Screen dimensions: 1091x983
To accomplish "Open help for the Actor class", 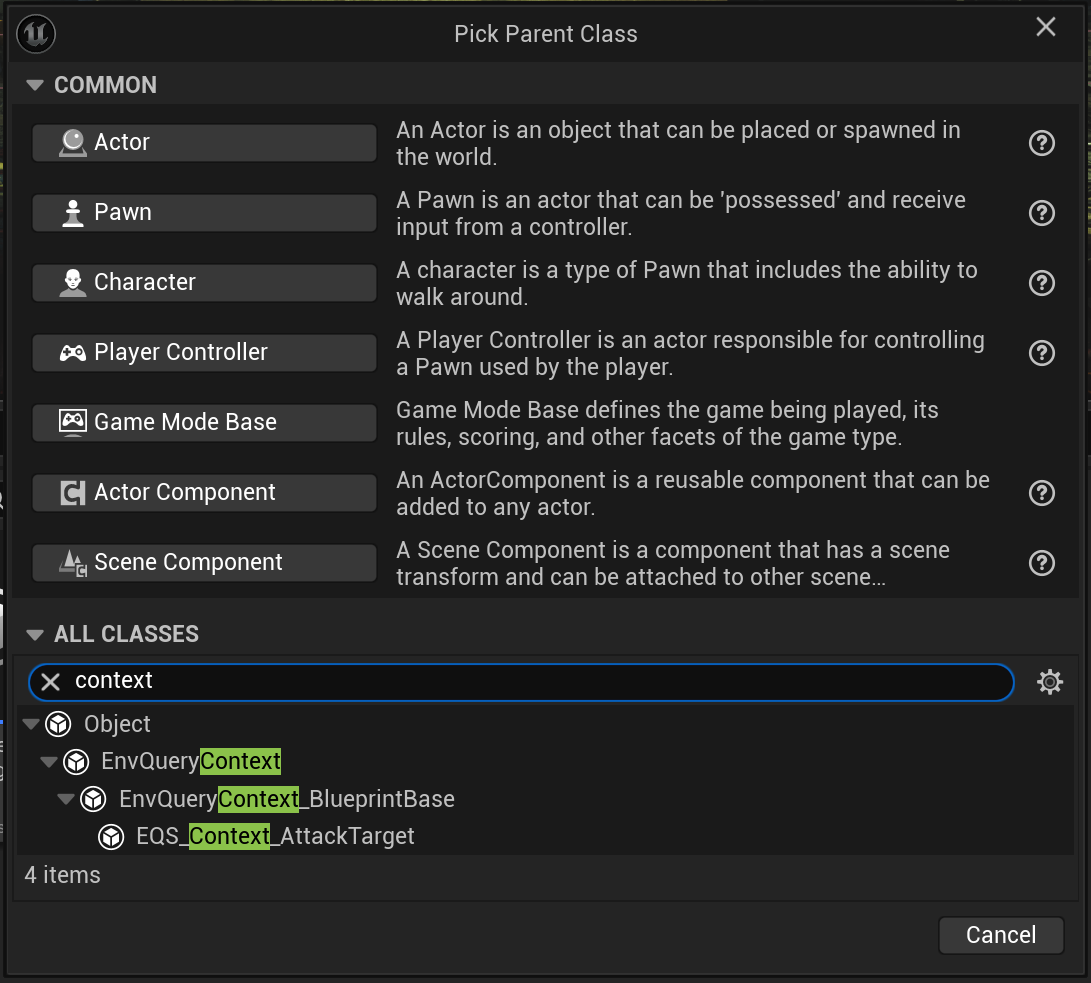I will [1042, 143].
